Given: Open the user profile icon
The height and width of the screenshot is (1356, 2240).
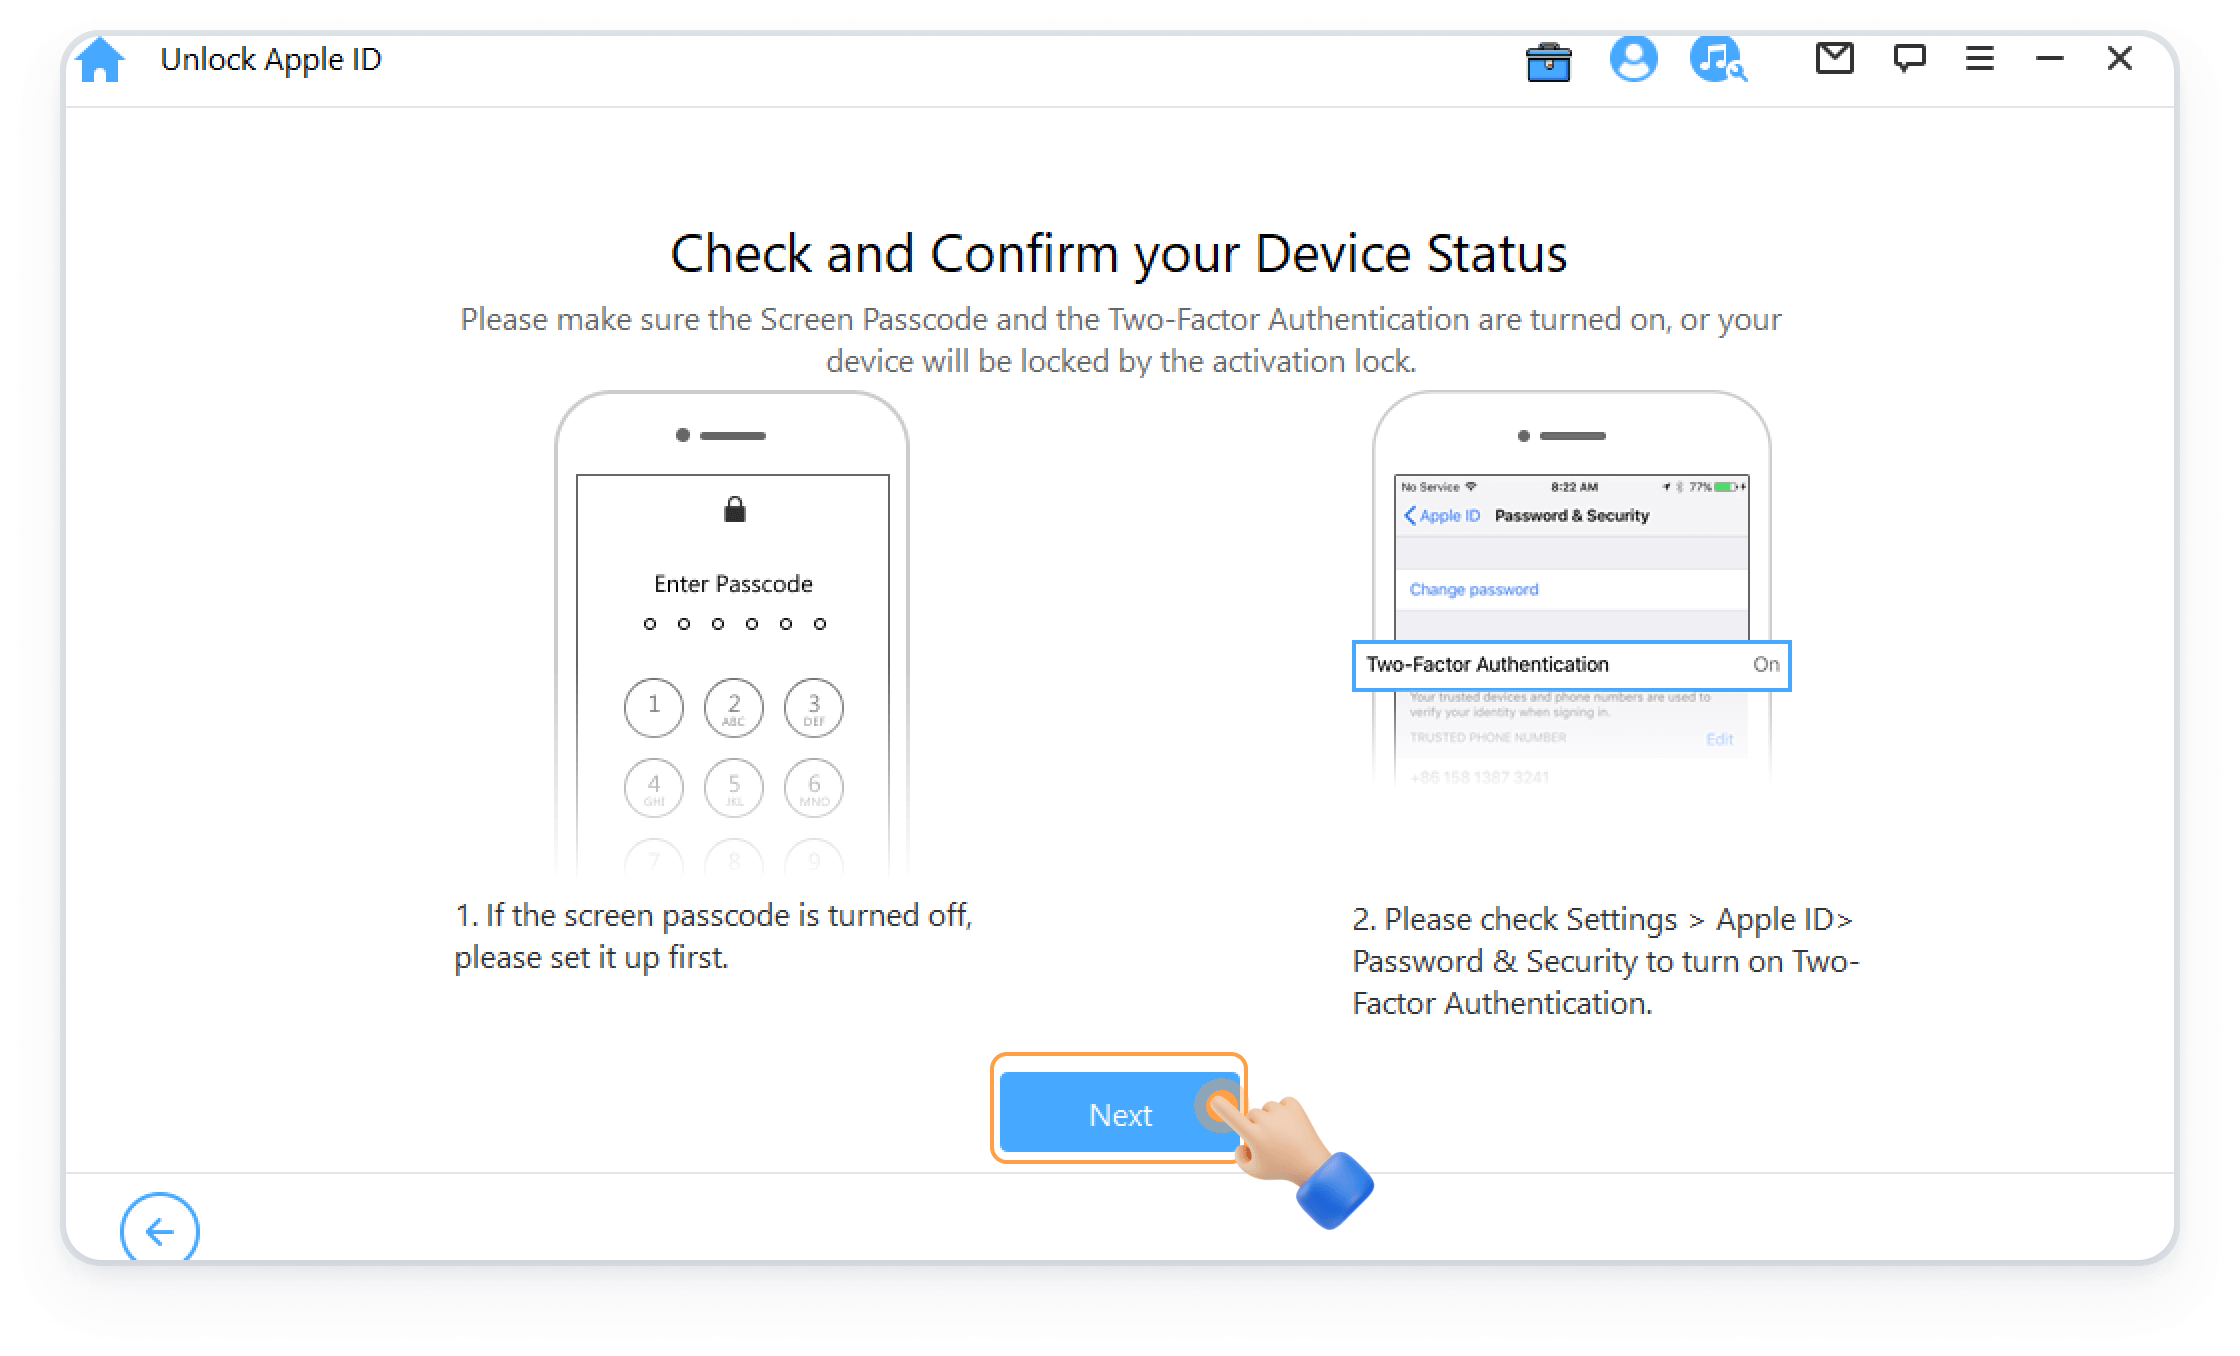Looking at the screenshot, I should coord(1635,61).
